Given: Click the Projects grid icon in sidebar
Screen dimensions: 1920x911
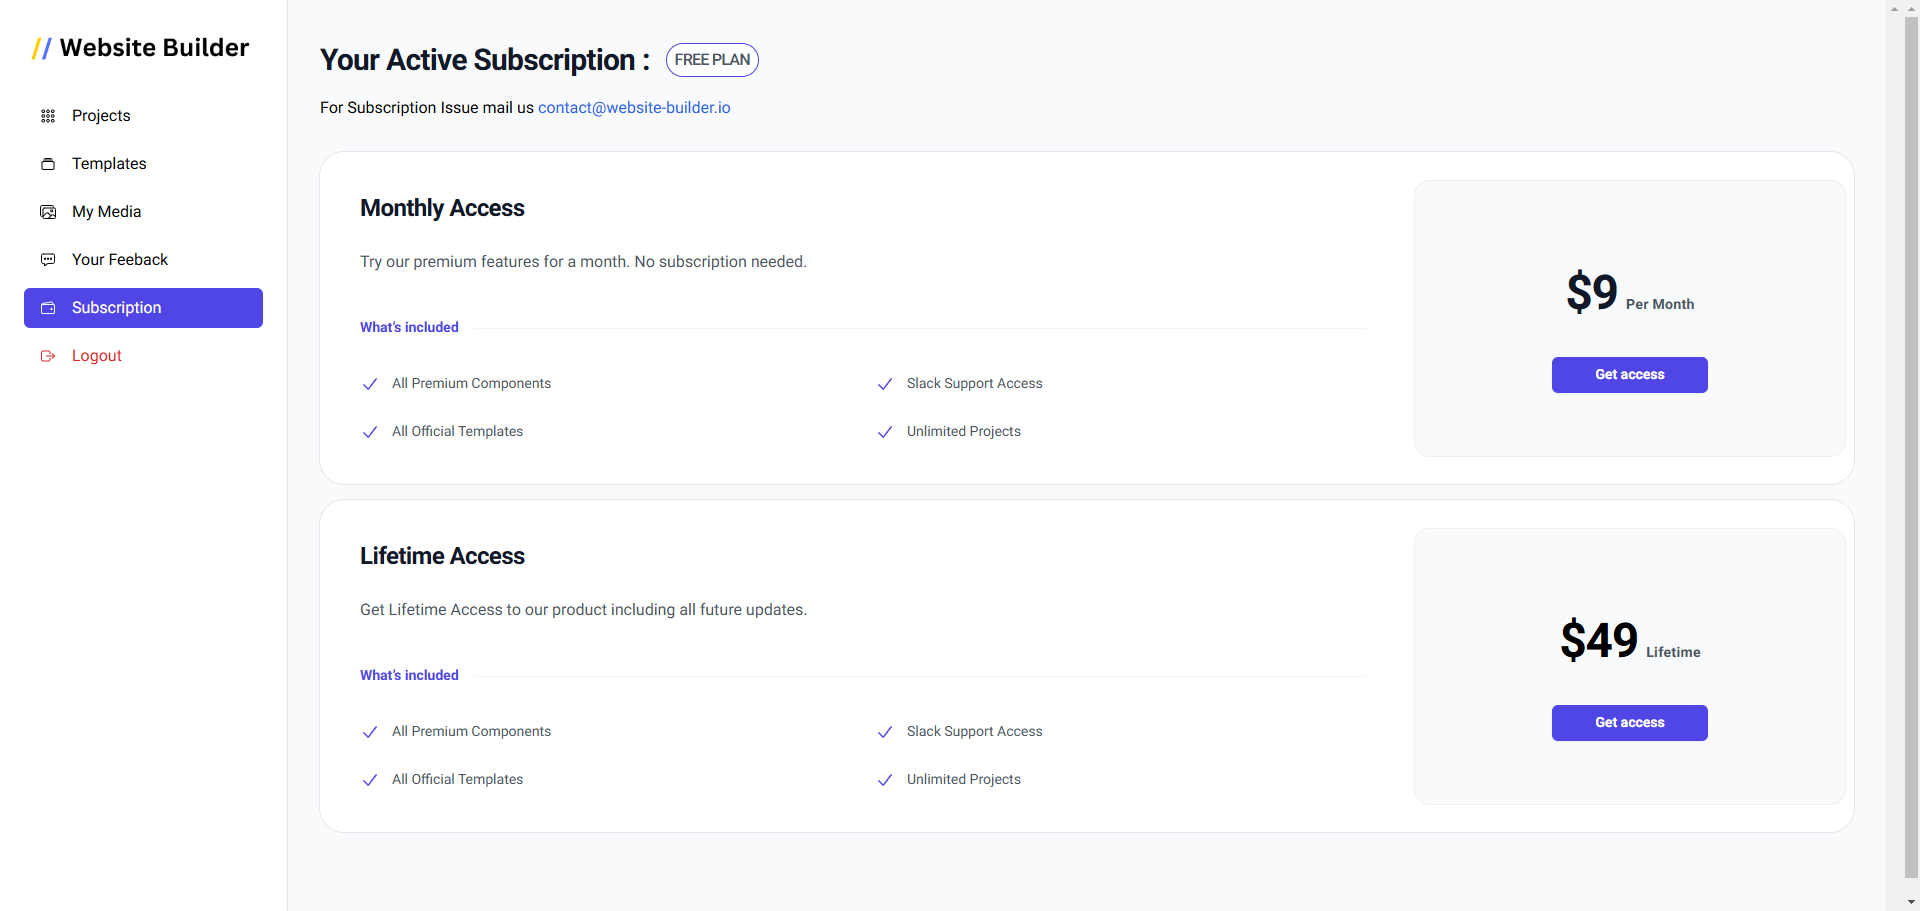Looking at the screenshot, I should click(48, 116).
